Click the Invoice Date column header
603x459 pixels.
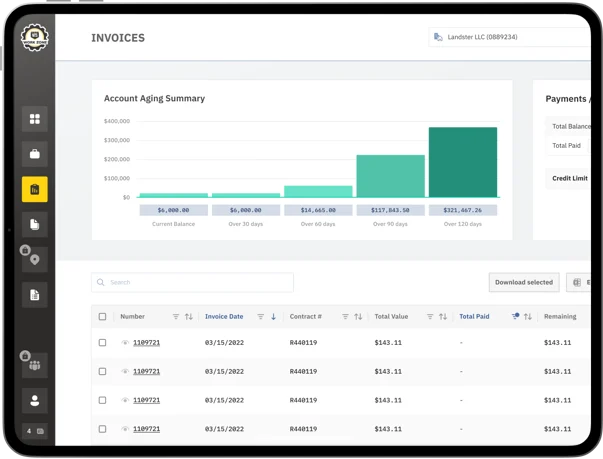point(224,317)
